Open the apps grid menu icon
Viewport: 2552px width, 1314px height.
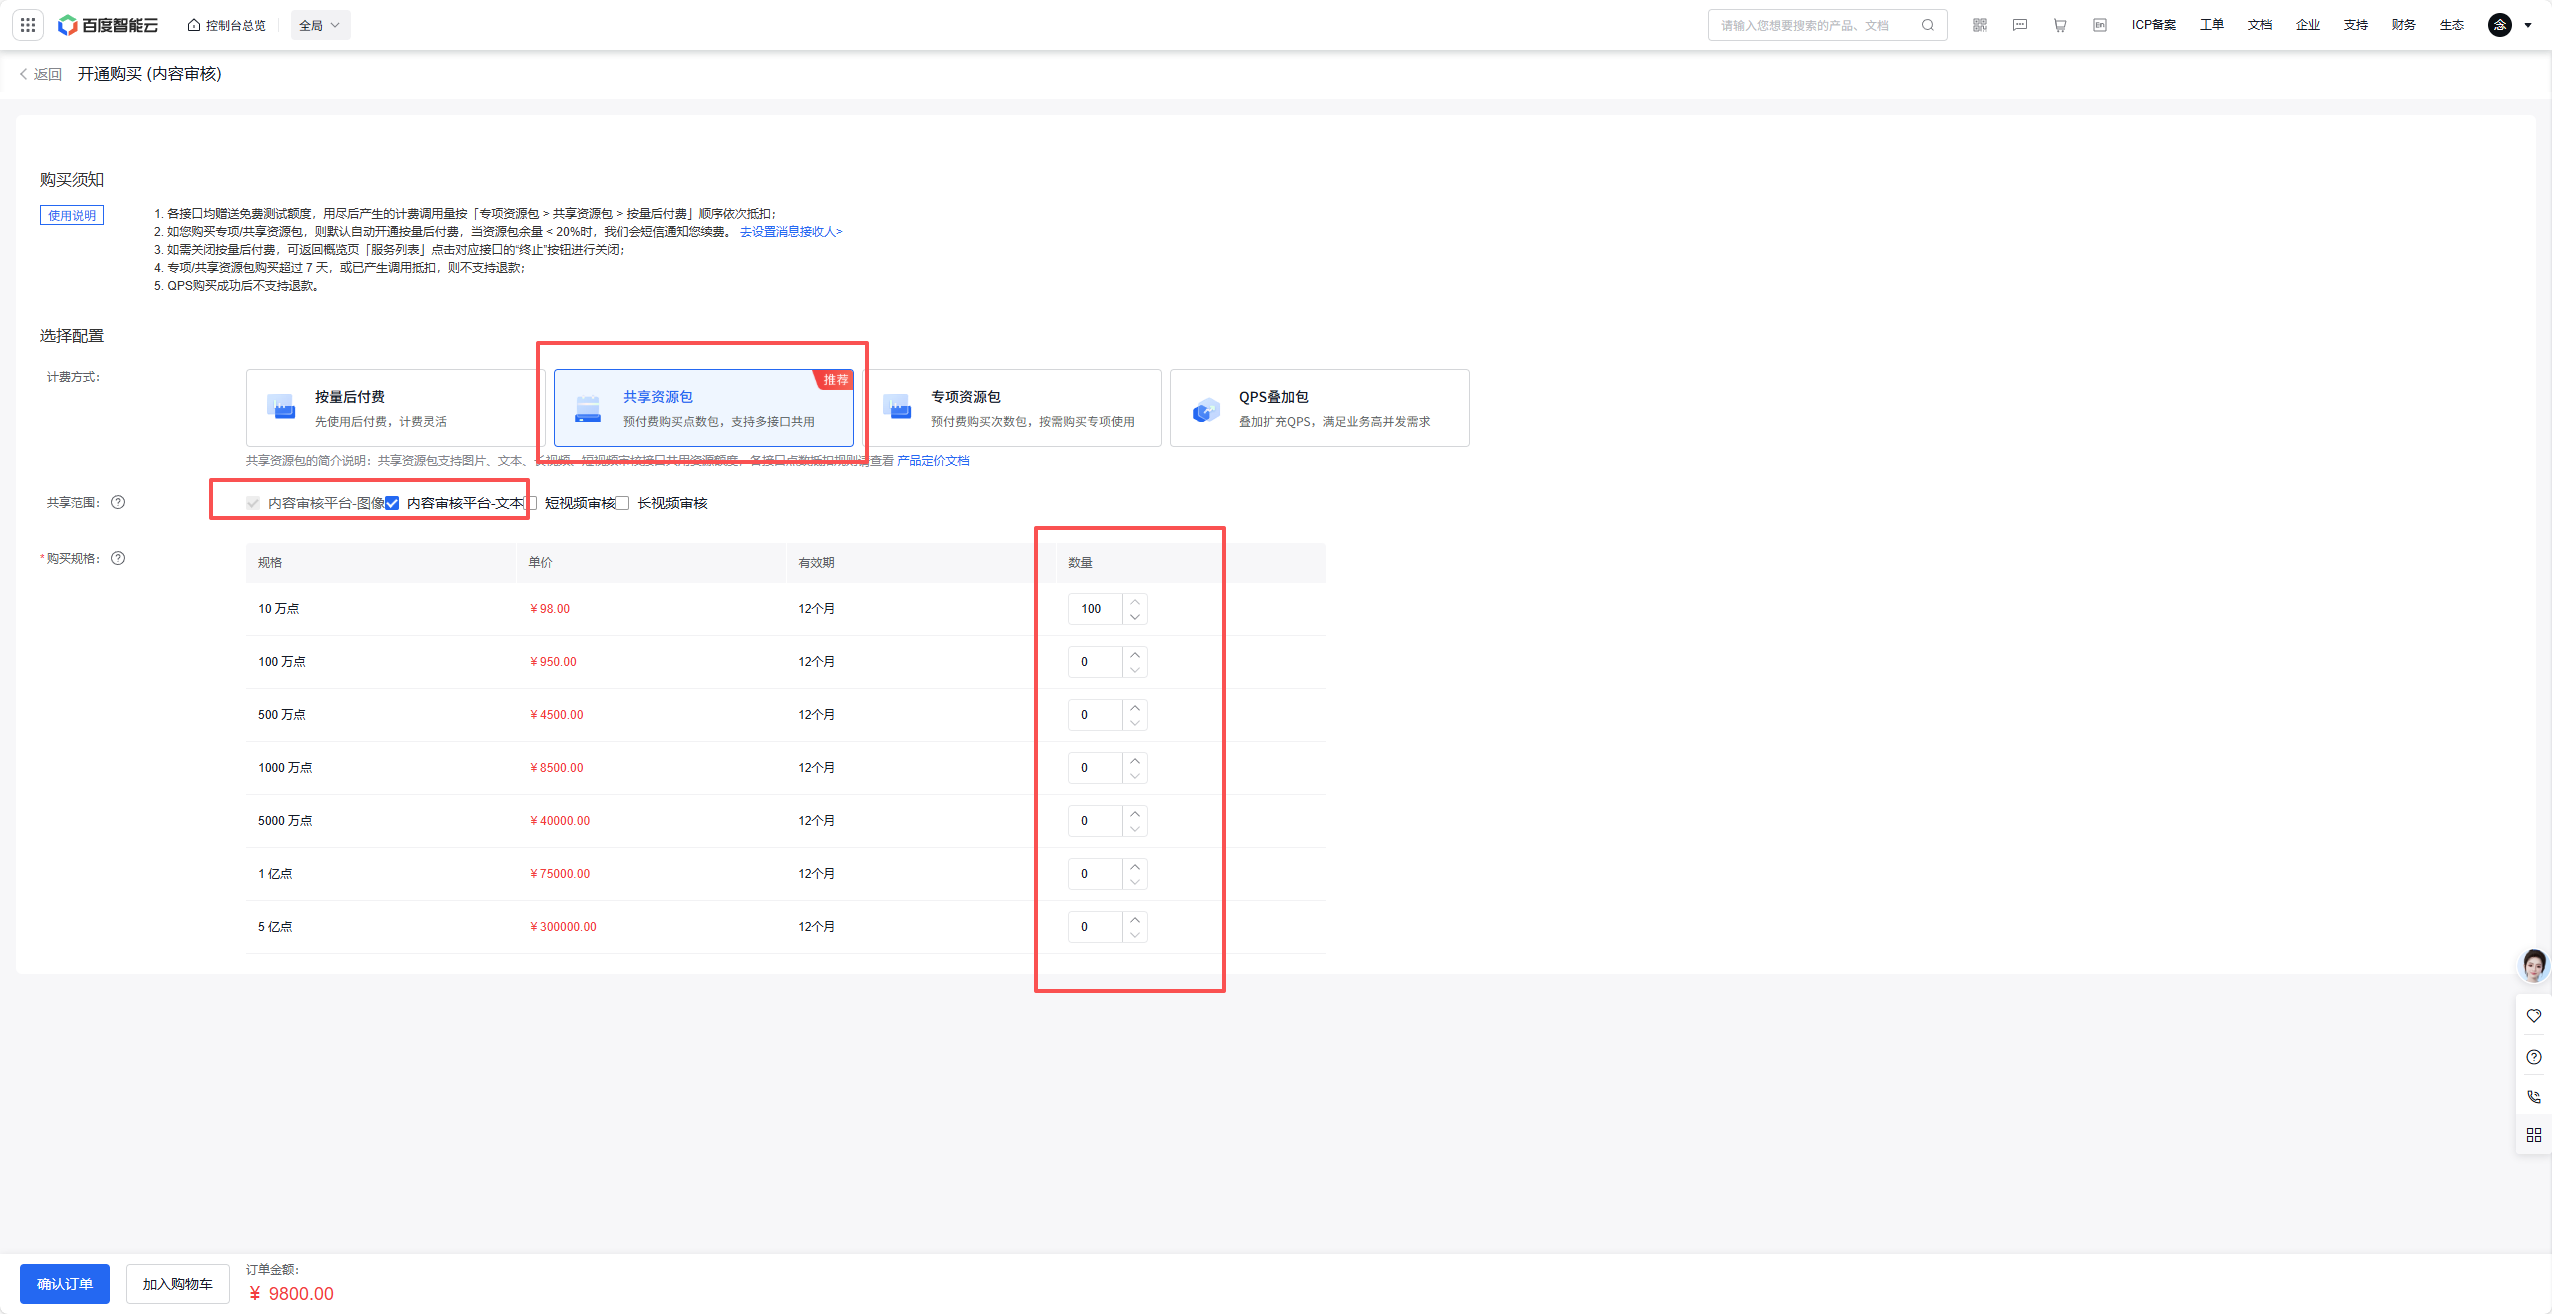(28, 25)
